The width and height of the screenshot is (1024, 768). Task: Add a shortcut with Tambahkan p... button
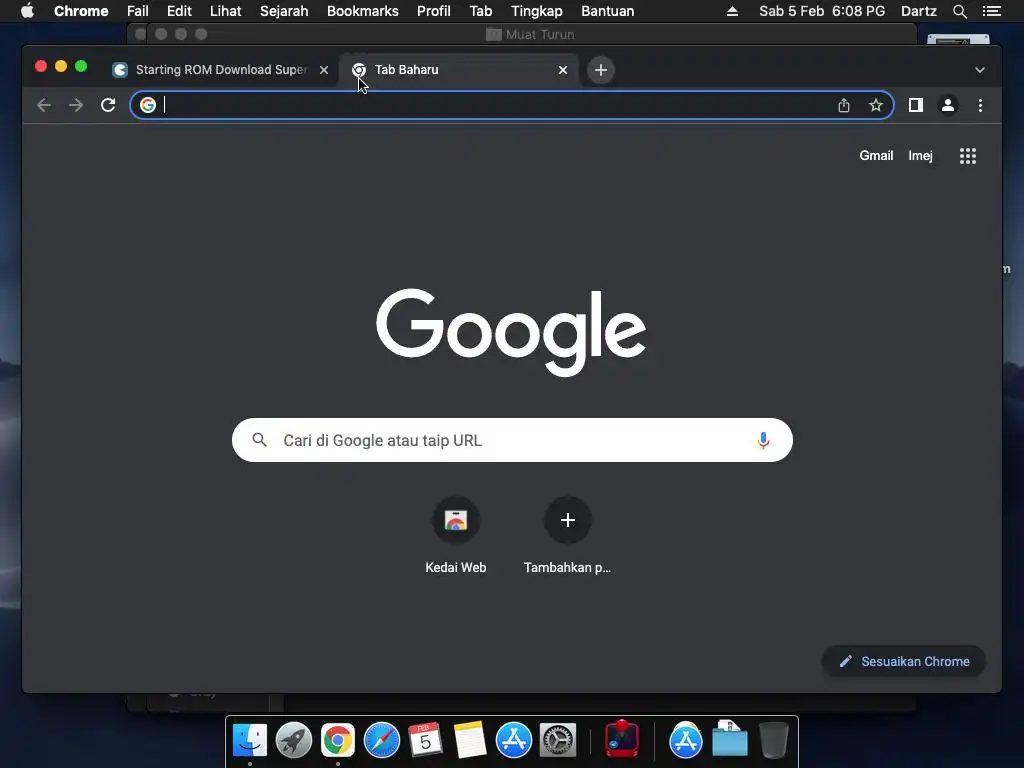tap(568, 536)
